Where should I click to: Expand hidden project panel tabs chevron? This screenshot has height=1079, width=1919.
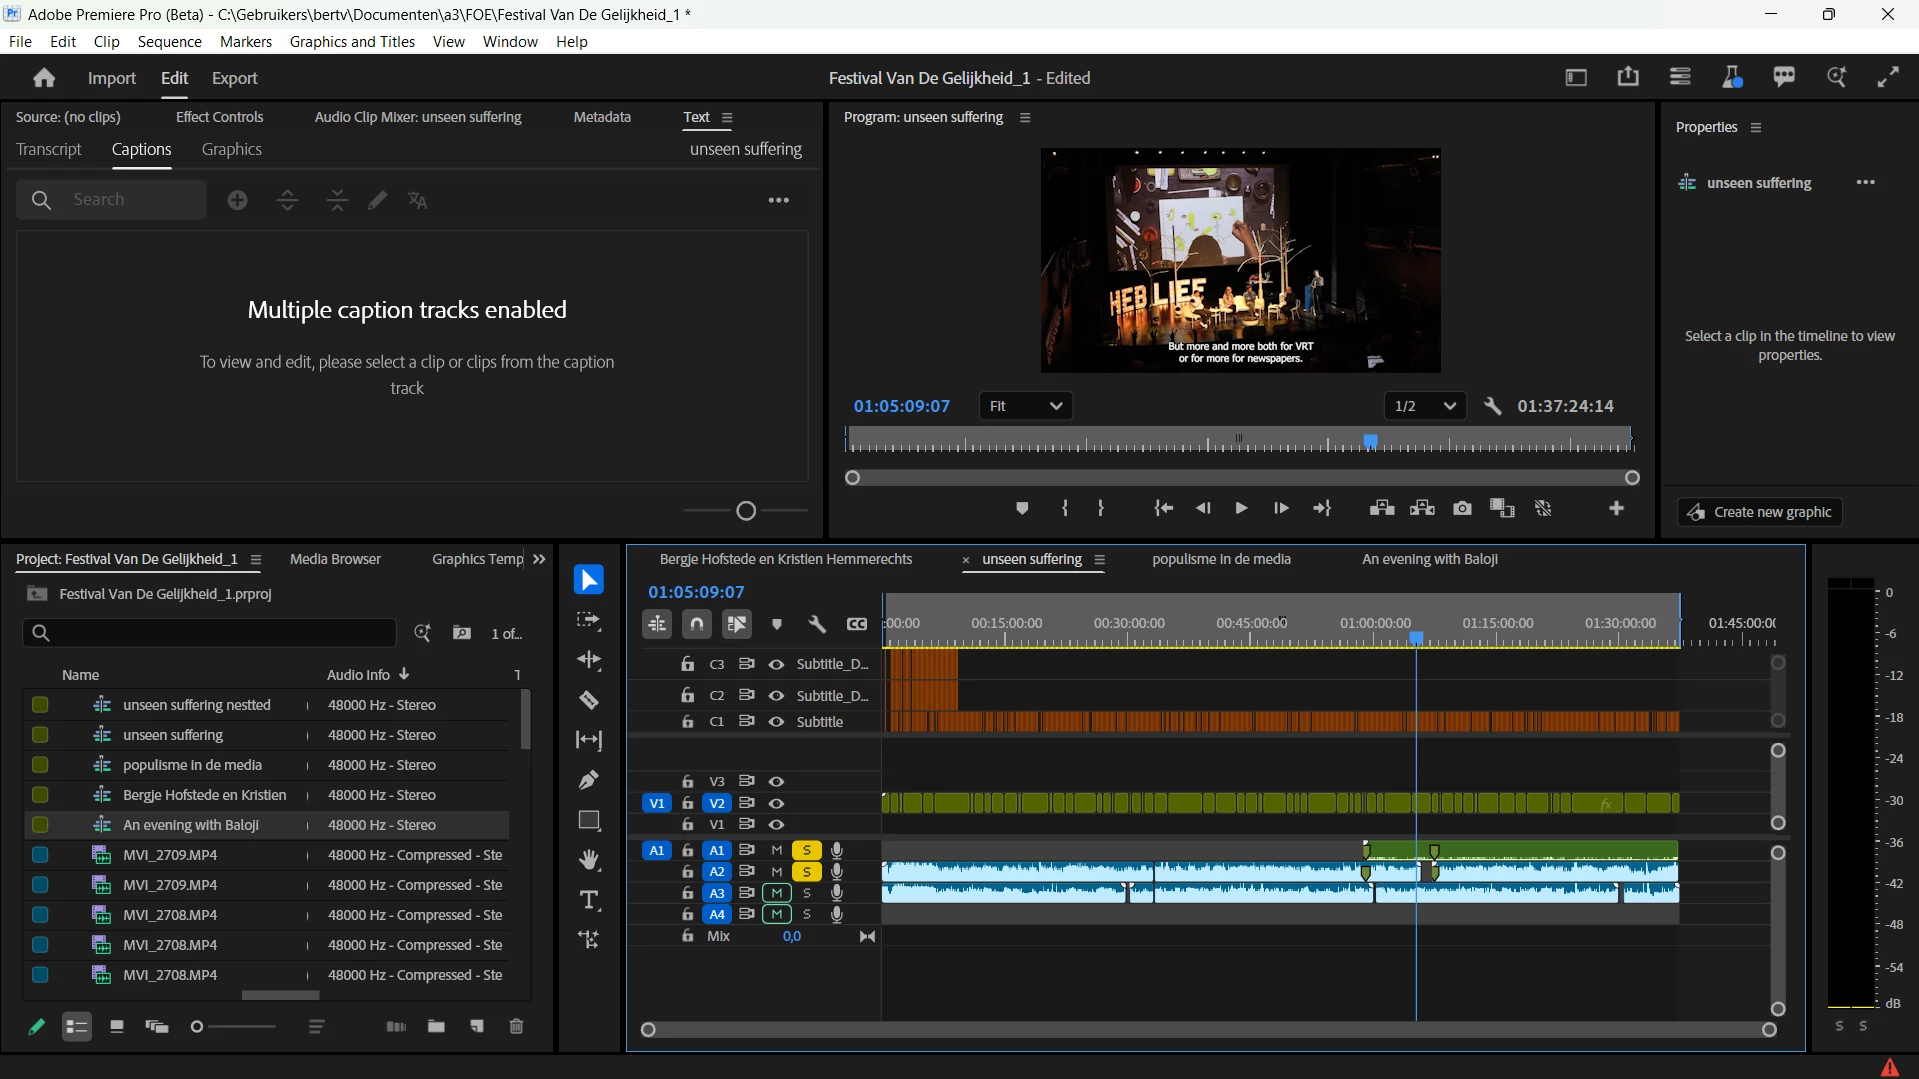tap(540, 559)
